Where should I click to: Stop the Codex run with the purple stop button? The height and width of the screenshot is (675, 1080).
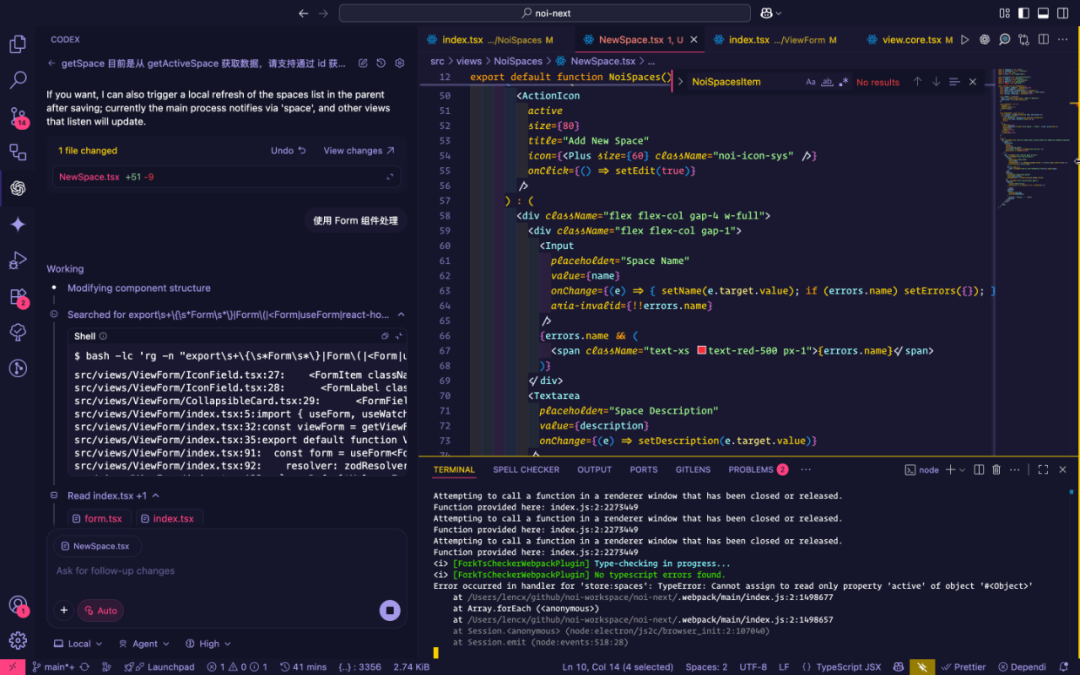(390, 610)
